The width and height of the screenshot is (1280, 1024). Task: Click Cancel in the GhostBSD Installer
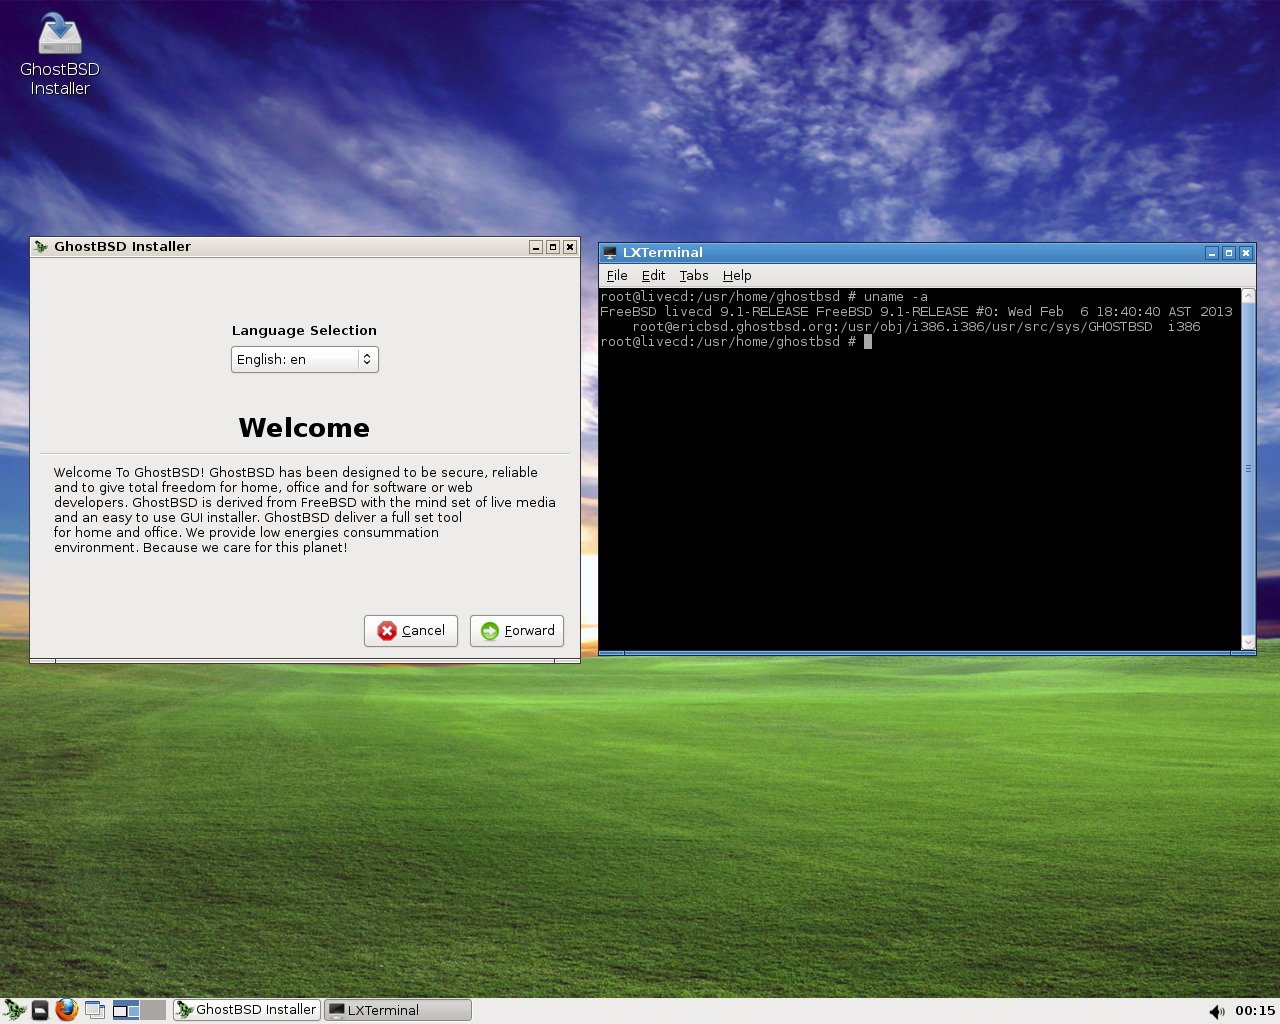[411, 631]
